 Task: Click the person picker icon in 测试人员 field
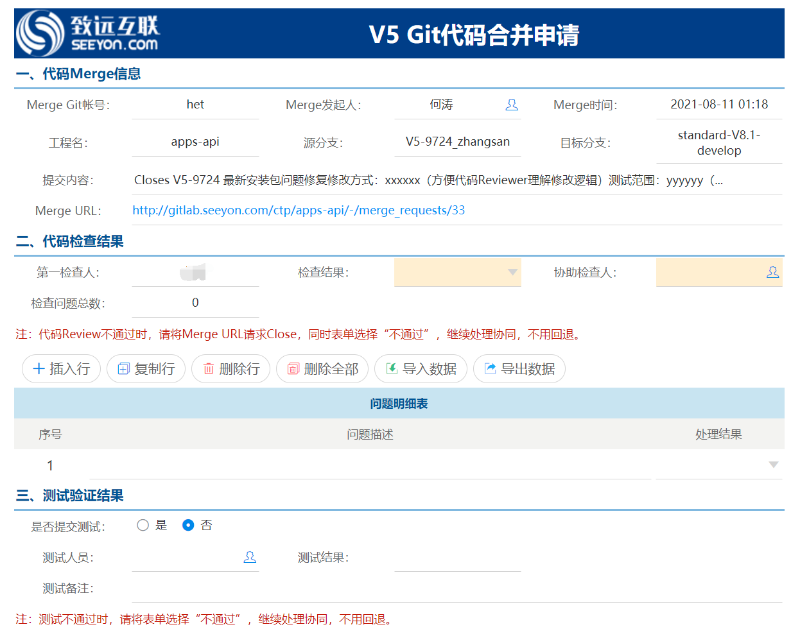(x=249, y=558)
